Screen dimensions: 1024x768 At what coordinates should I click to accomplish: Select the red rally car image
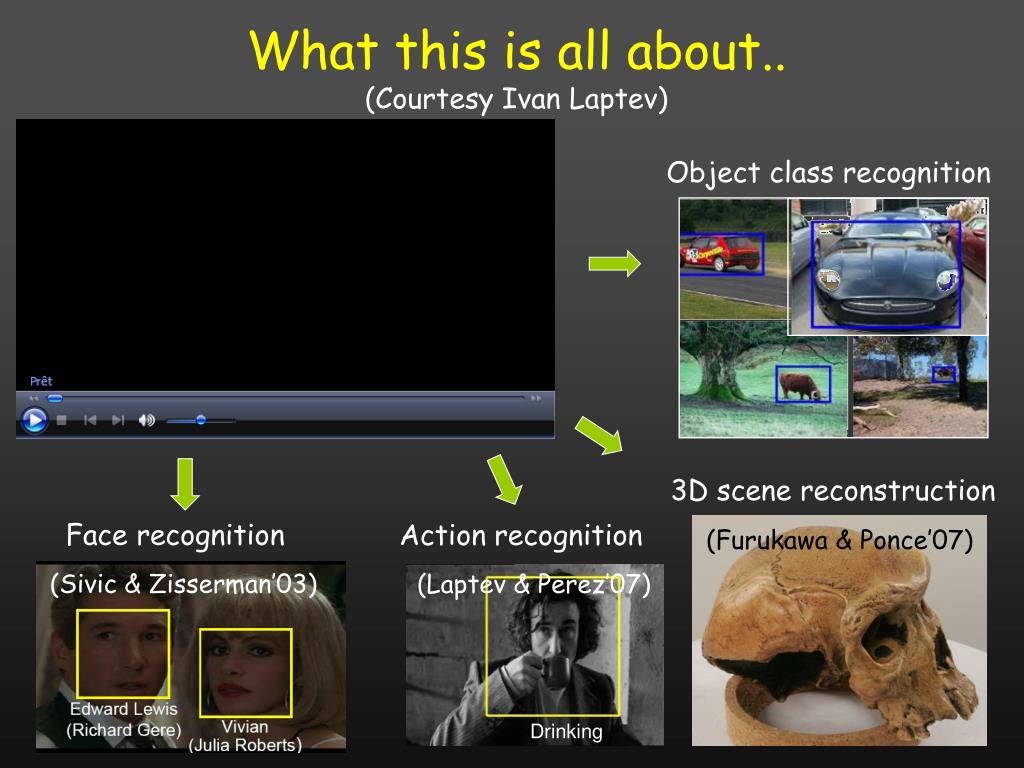[733, 259]
